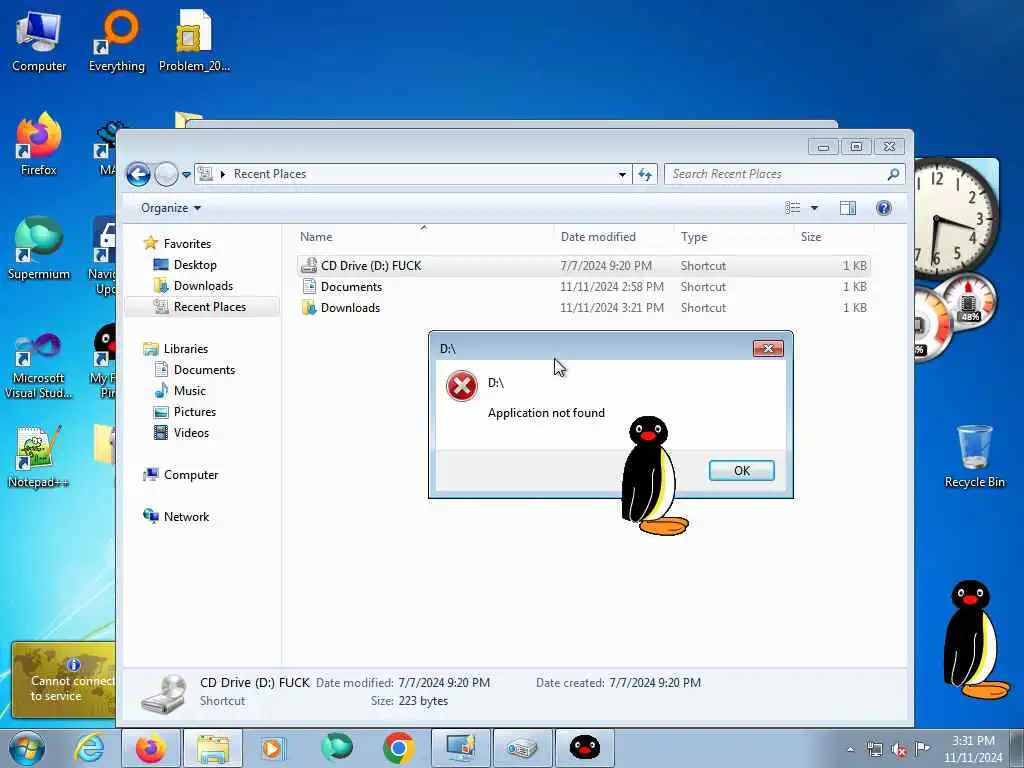
Task: Refresh the Recent Places view
Action: tap(645, 174)
